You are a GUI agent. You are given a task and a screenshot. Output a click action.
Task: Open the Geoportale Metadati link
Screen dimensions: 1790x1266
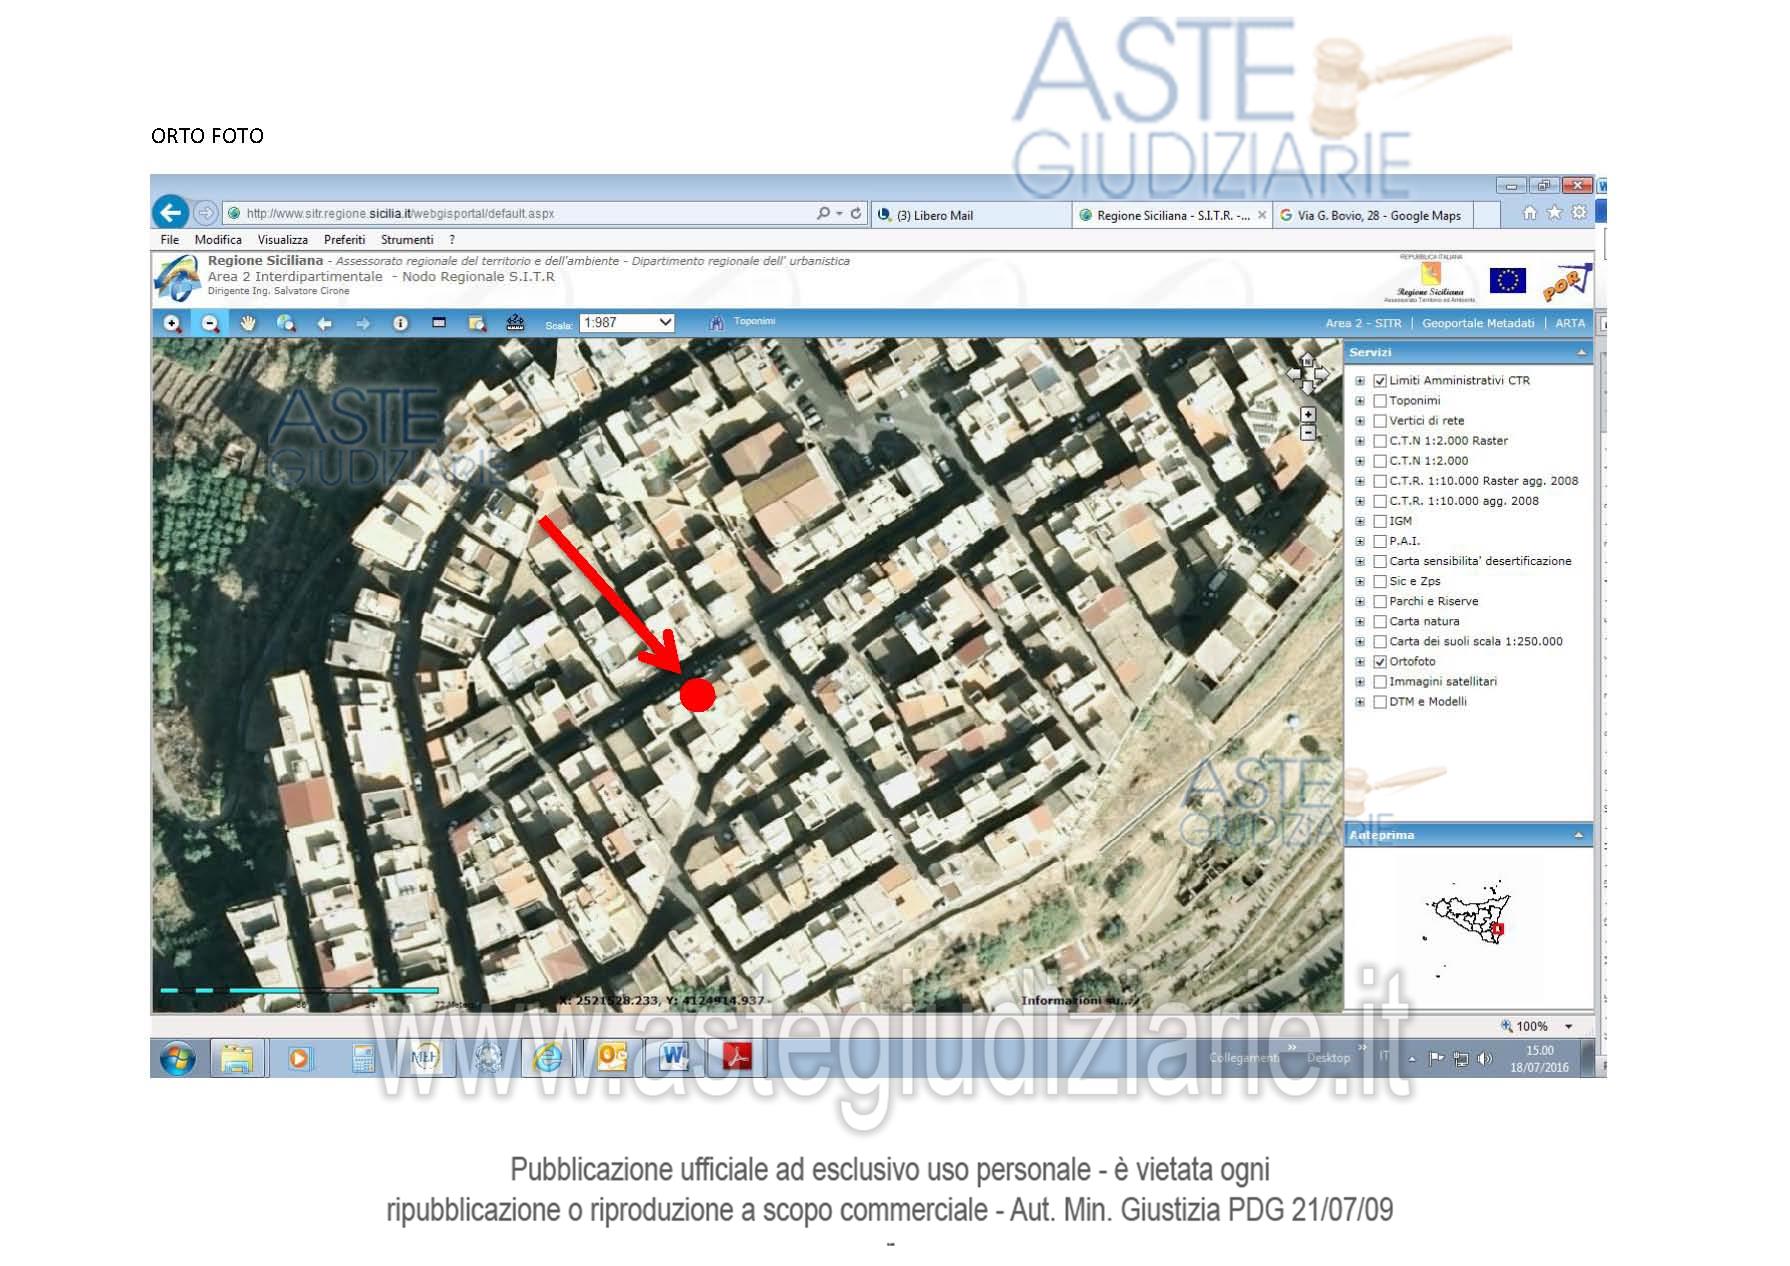point(1477,323)
